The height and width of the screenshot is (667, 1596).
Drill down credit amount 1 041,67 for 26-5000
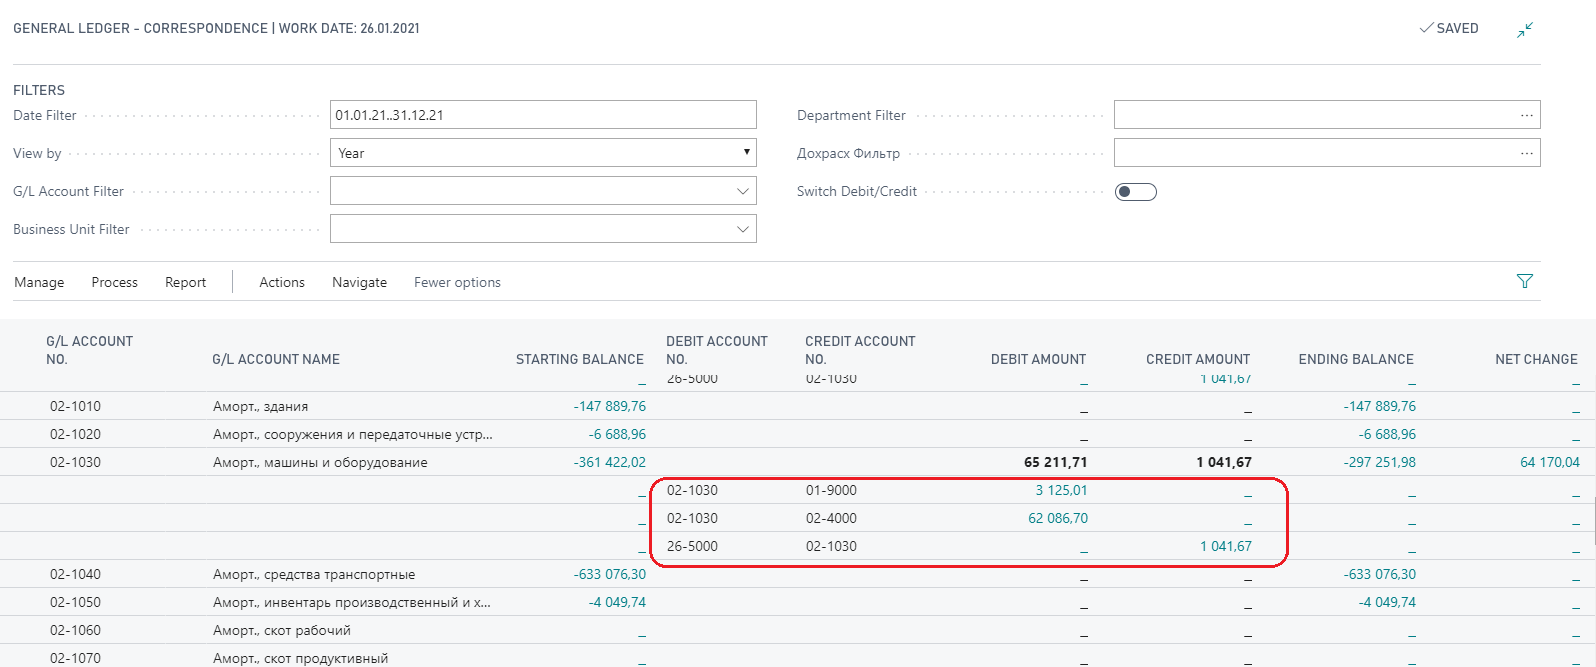point(1226,546)
